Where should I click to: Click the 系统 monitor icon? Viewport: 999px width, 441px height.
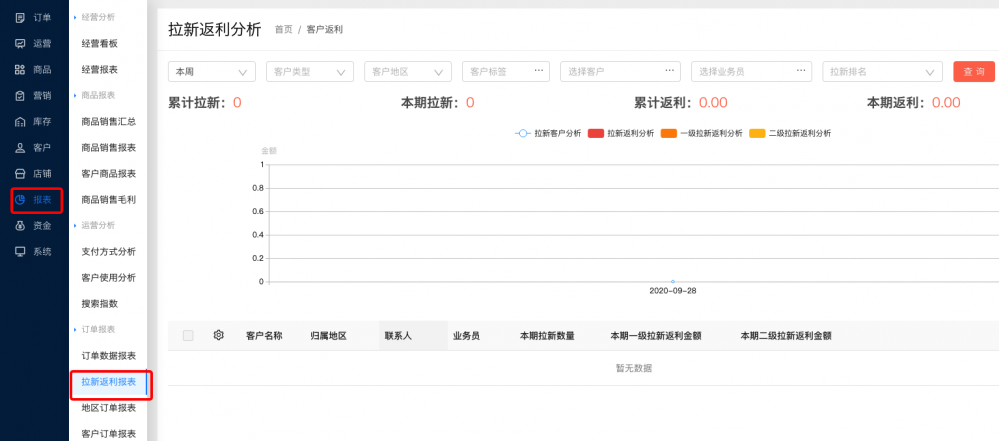(x=20, y=251)
